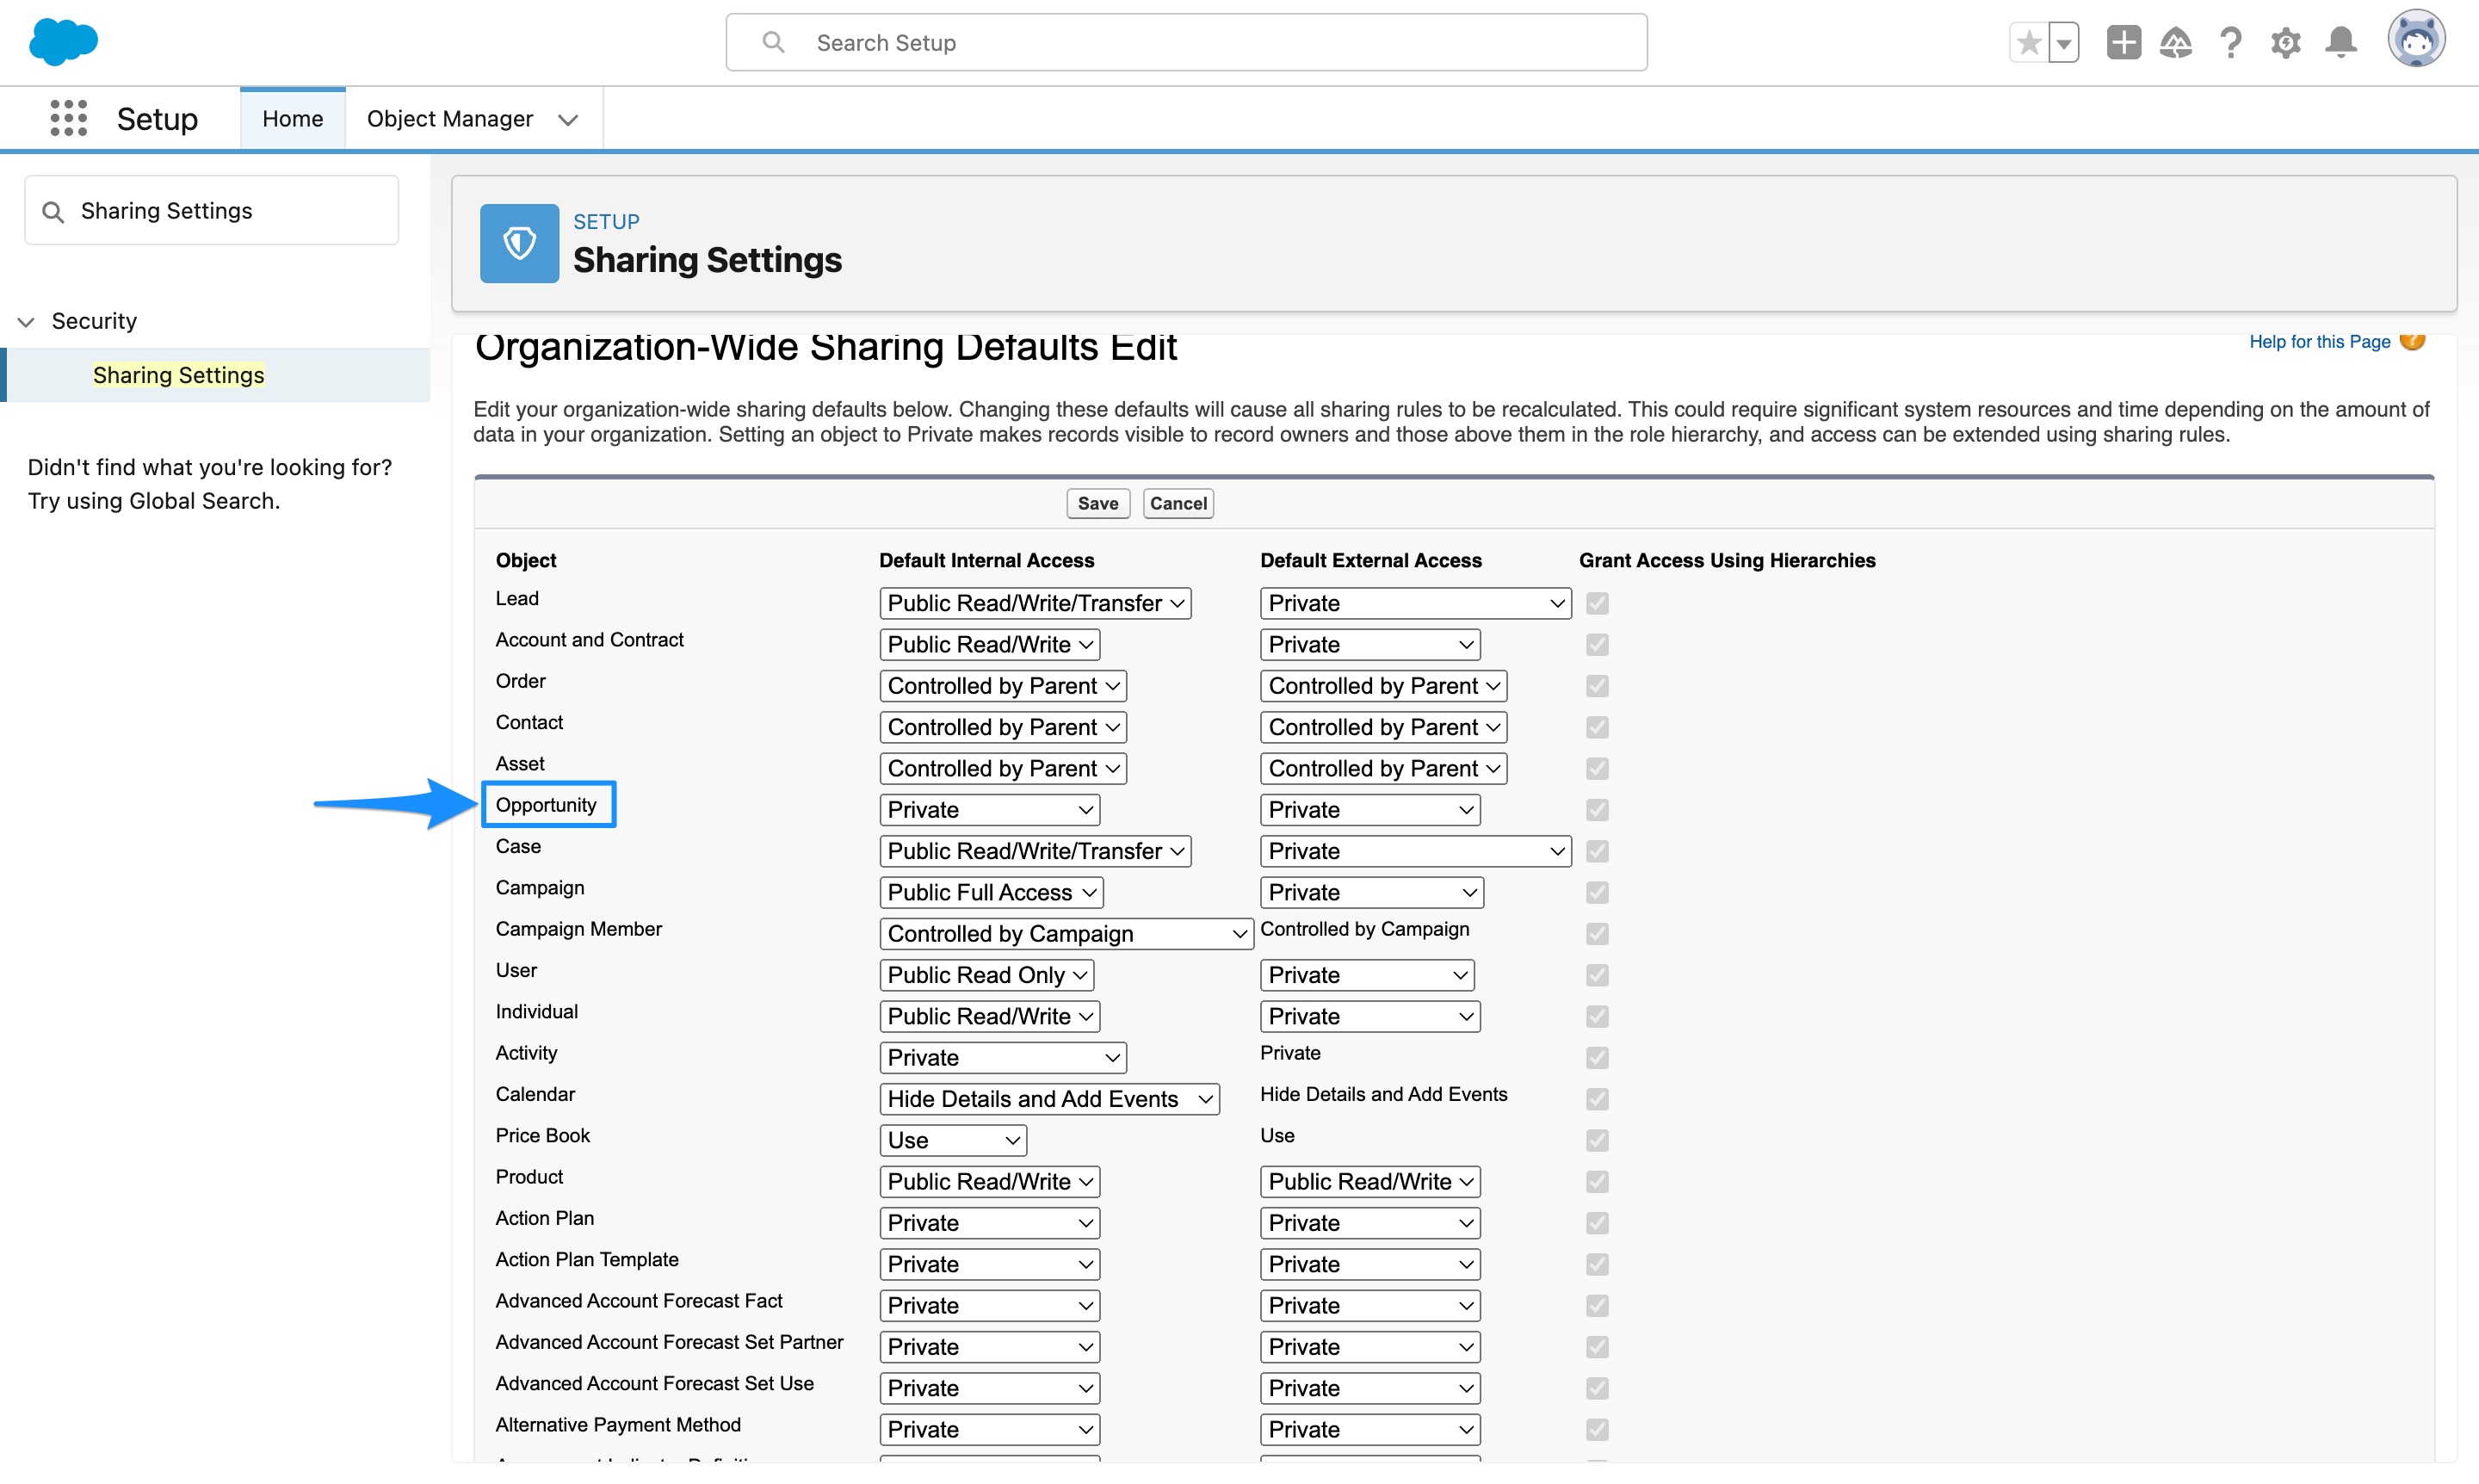Screen dimensions: 2479x1484
Task: Click the Save button
Action: coord(1097,503)
